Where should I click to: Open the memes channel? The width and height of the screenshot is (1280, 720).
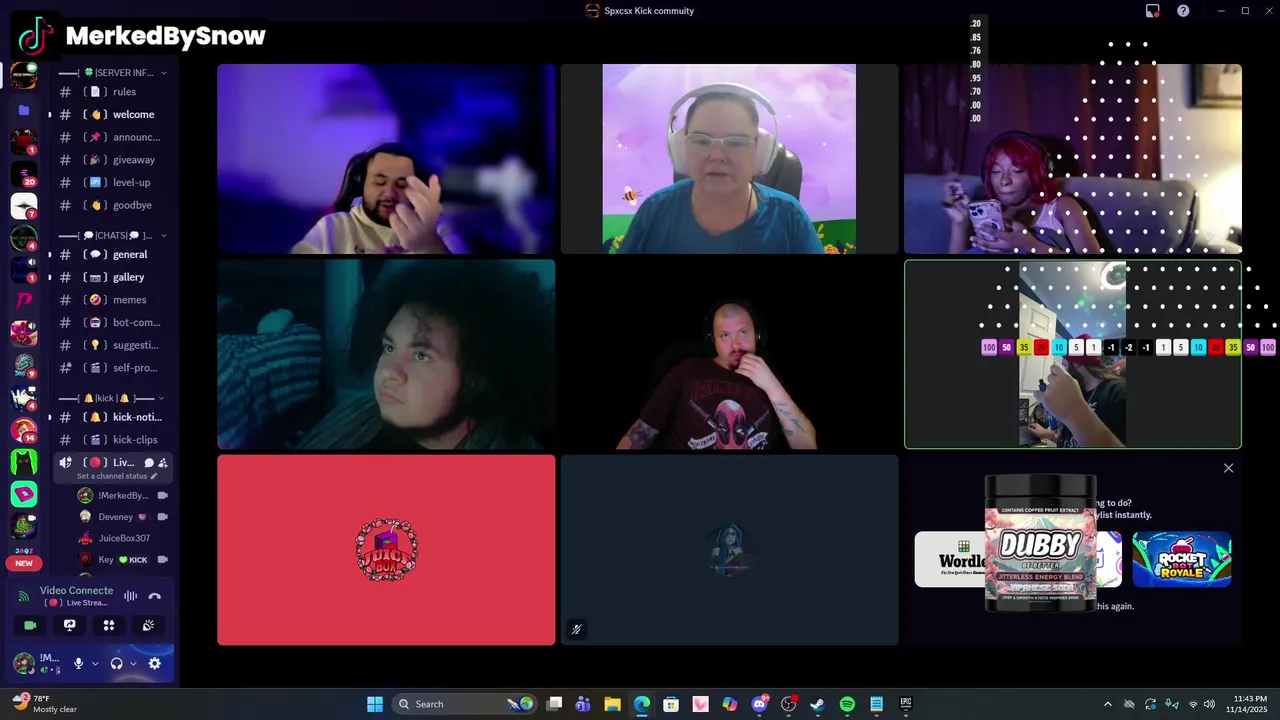coord(111,300)
